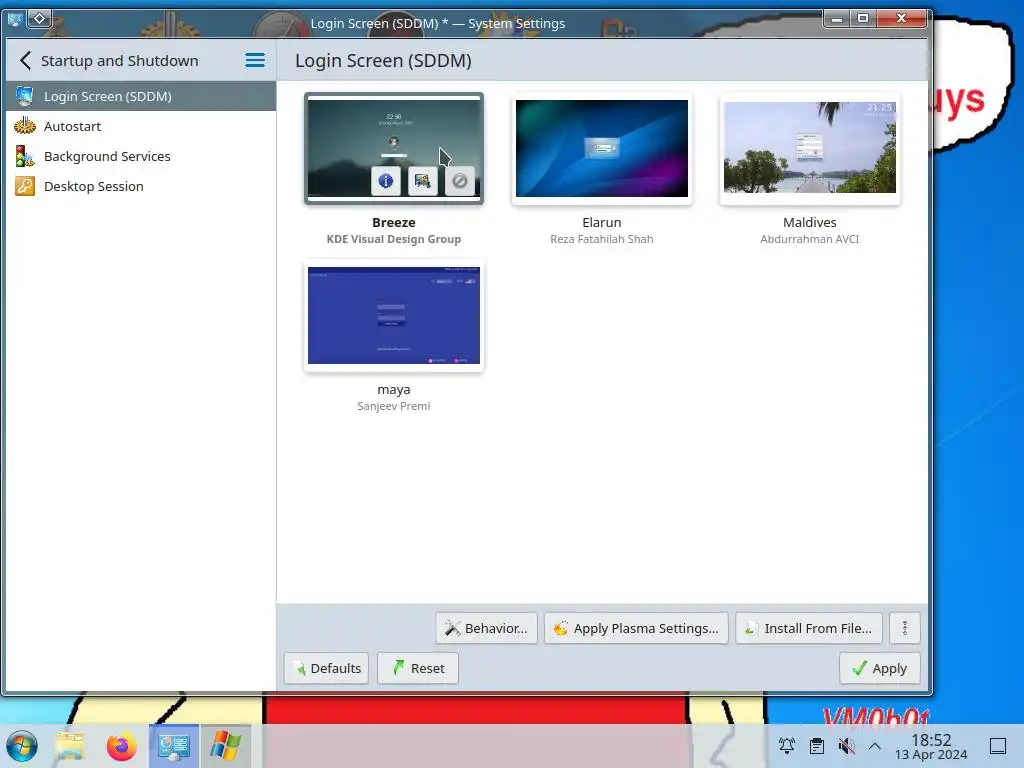Restore Defaults
This screenshot has height=768, width=1024.
click(327, 668)
